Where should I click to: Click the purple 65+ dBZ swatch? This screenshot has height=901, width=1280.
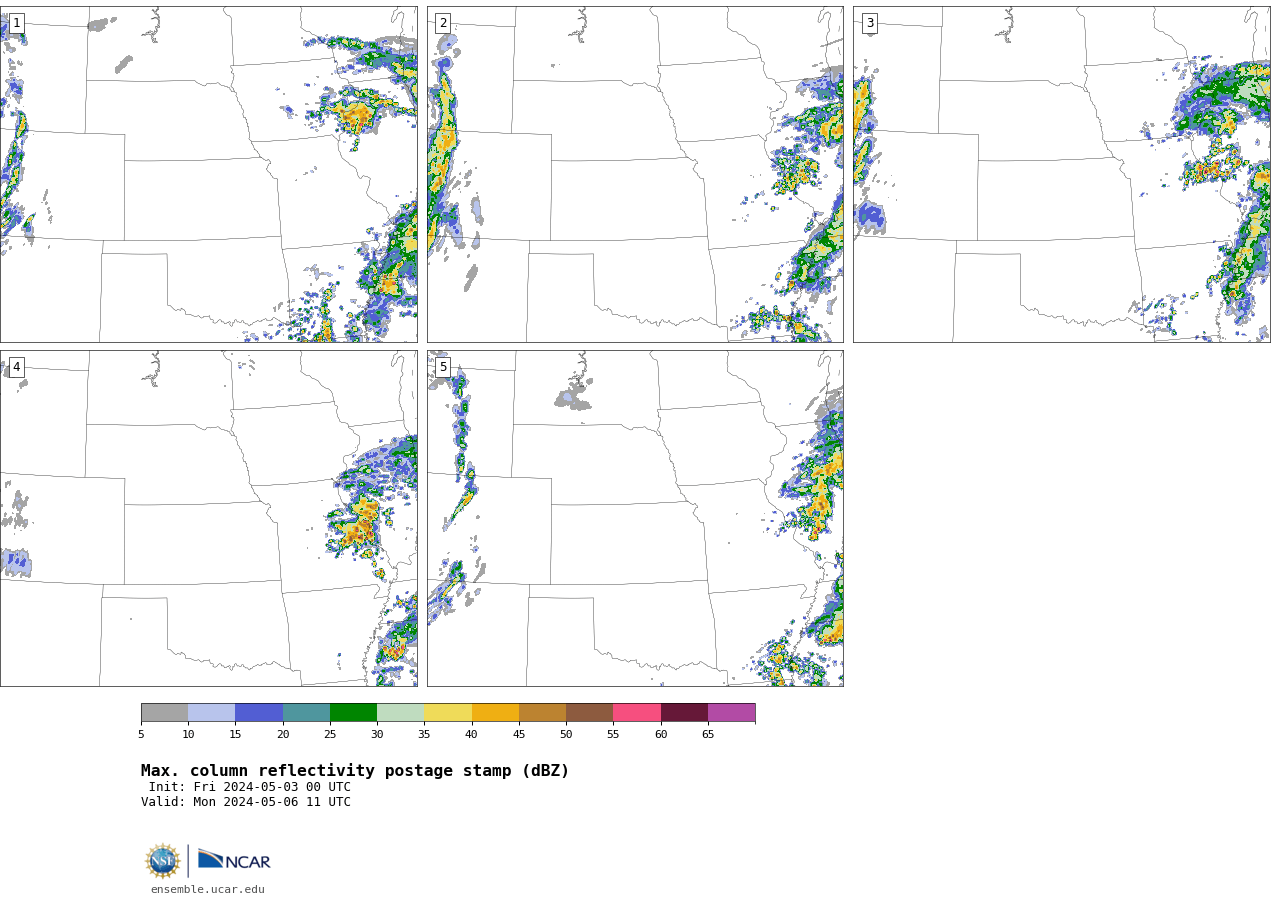point(732,713)
